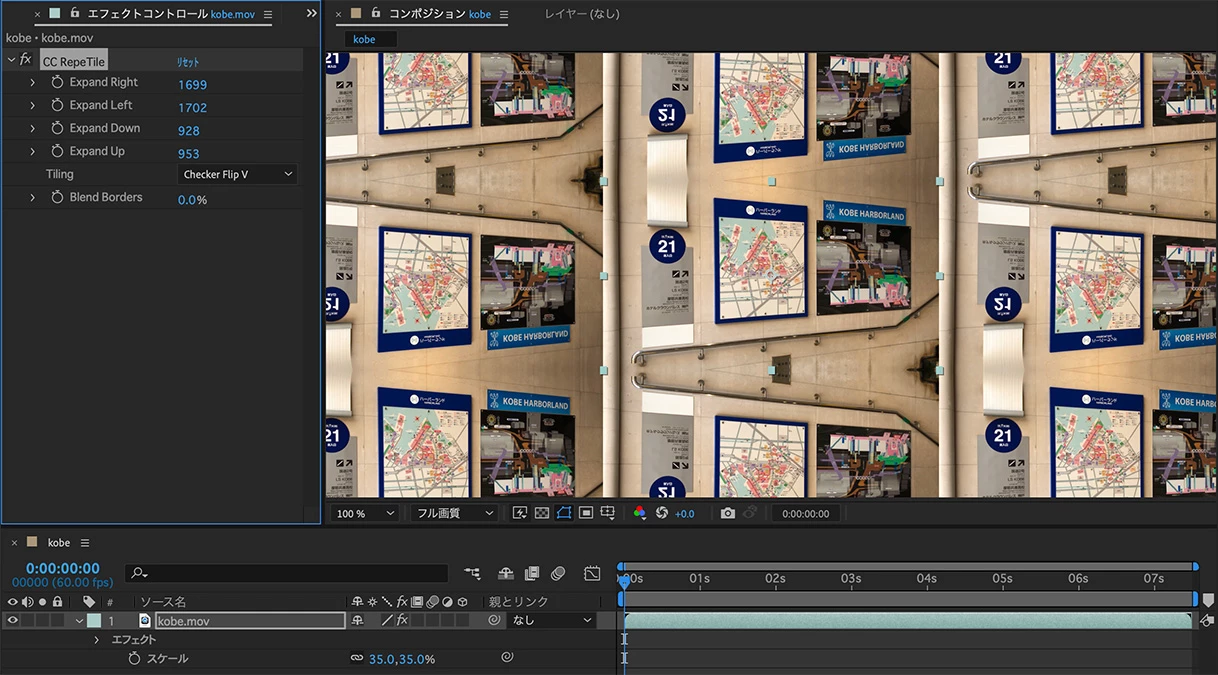Expand the エフェクト group in timeline
This screenshot has width=1218, height=675.
[x=97, y=639]
